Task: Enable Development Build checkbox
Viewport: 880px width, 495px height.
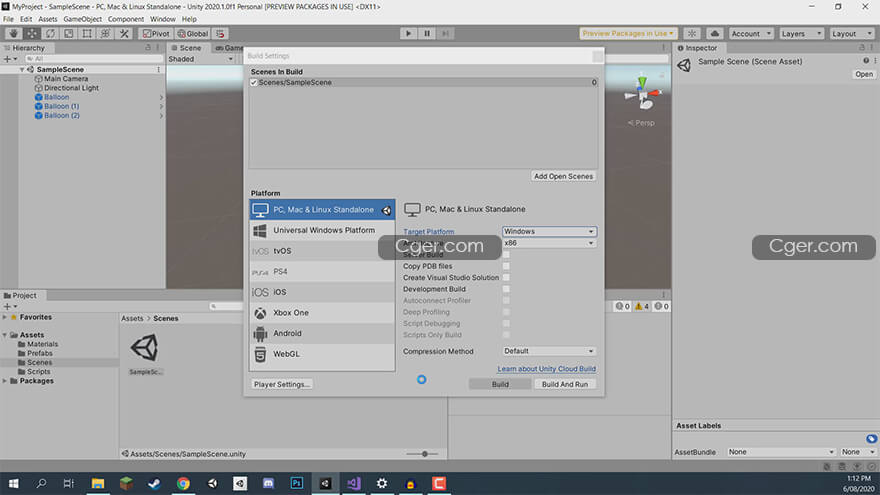Action: coord(506,289)
